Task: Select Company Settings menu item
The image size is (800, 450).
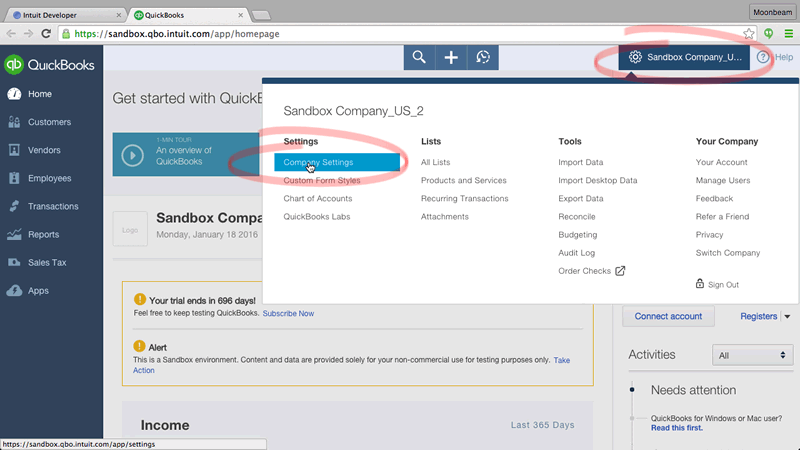Action: pyautogui.click(x=337, y=162)
